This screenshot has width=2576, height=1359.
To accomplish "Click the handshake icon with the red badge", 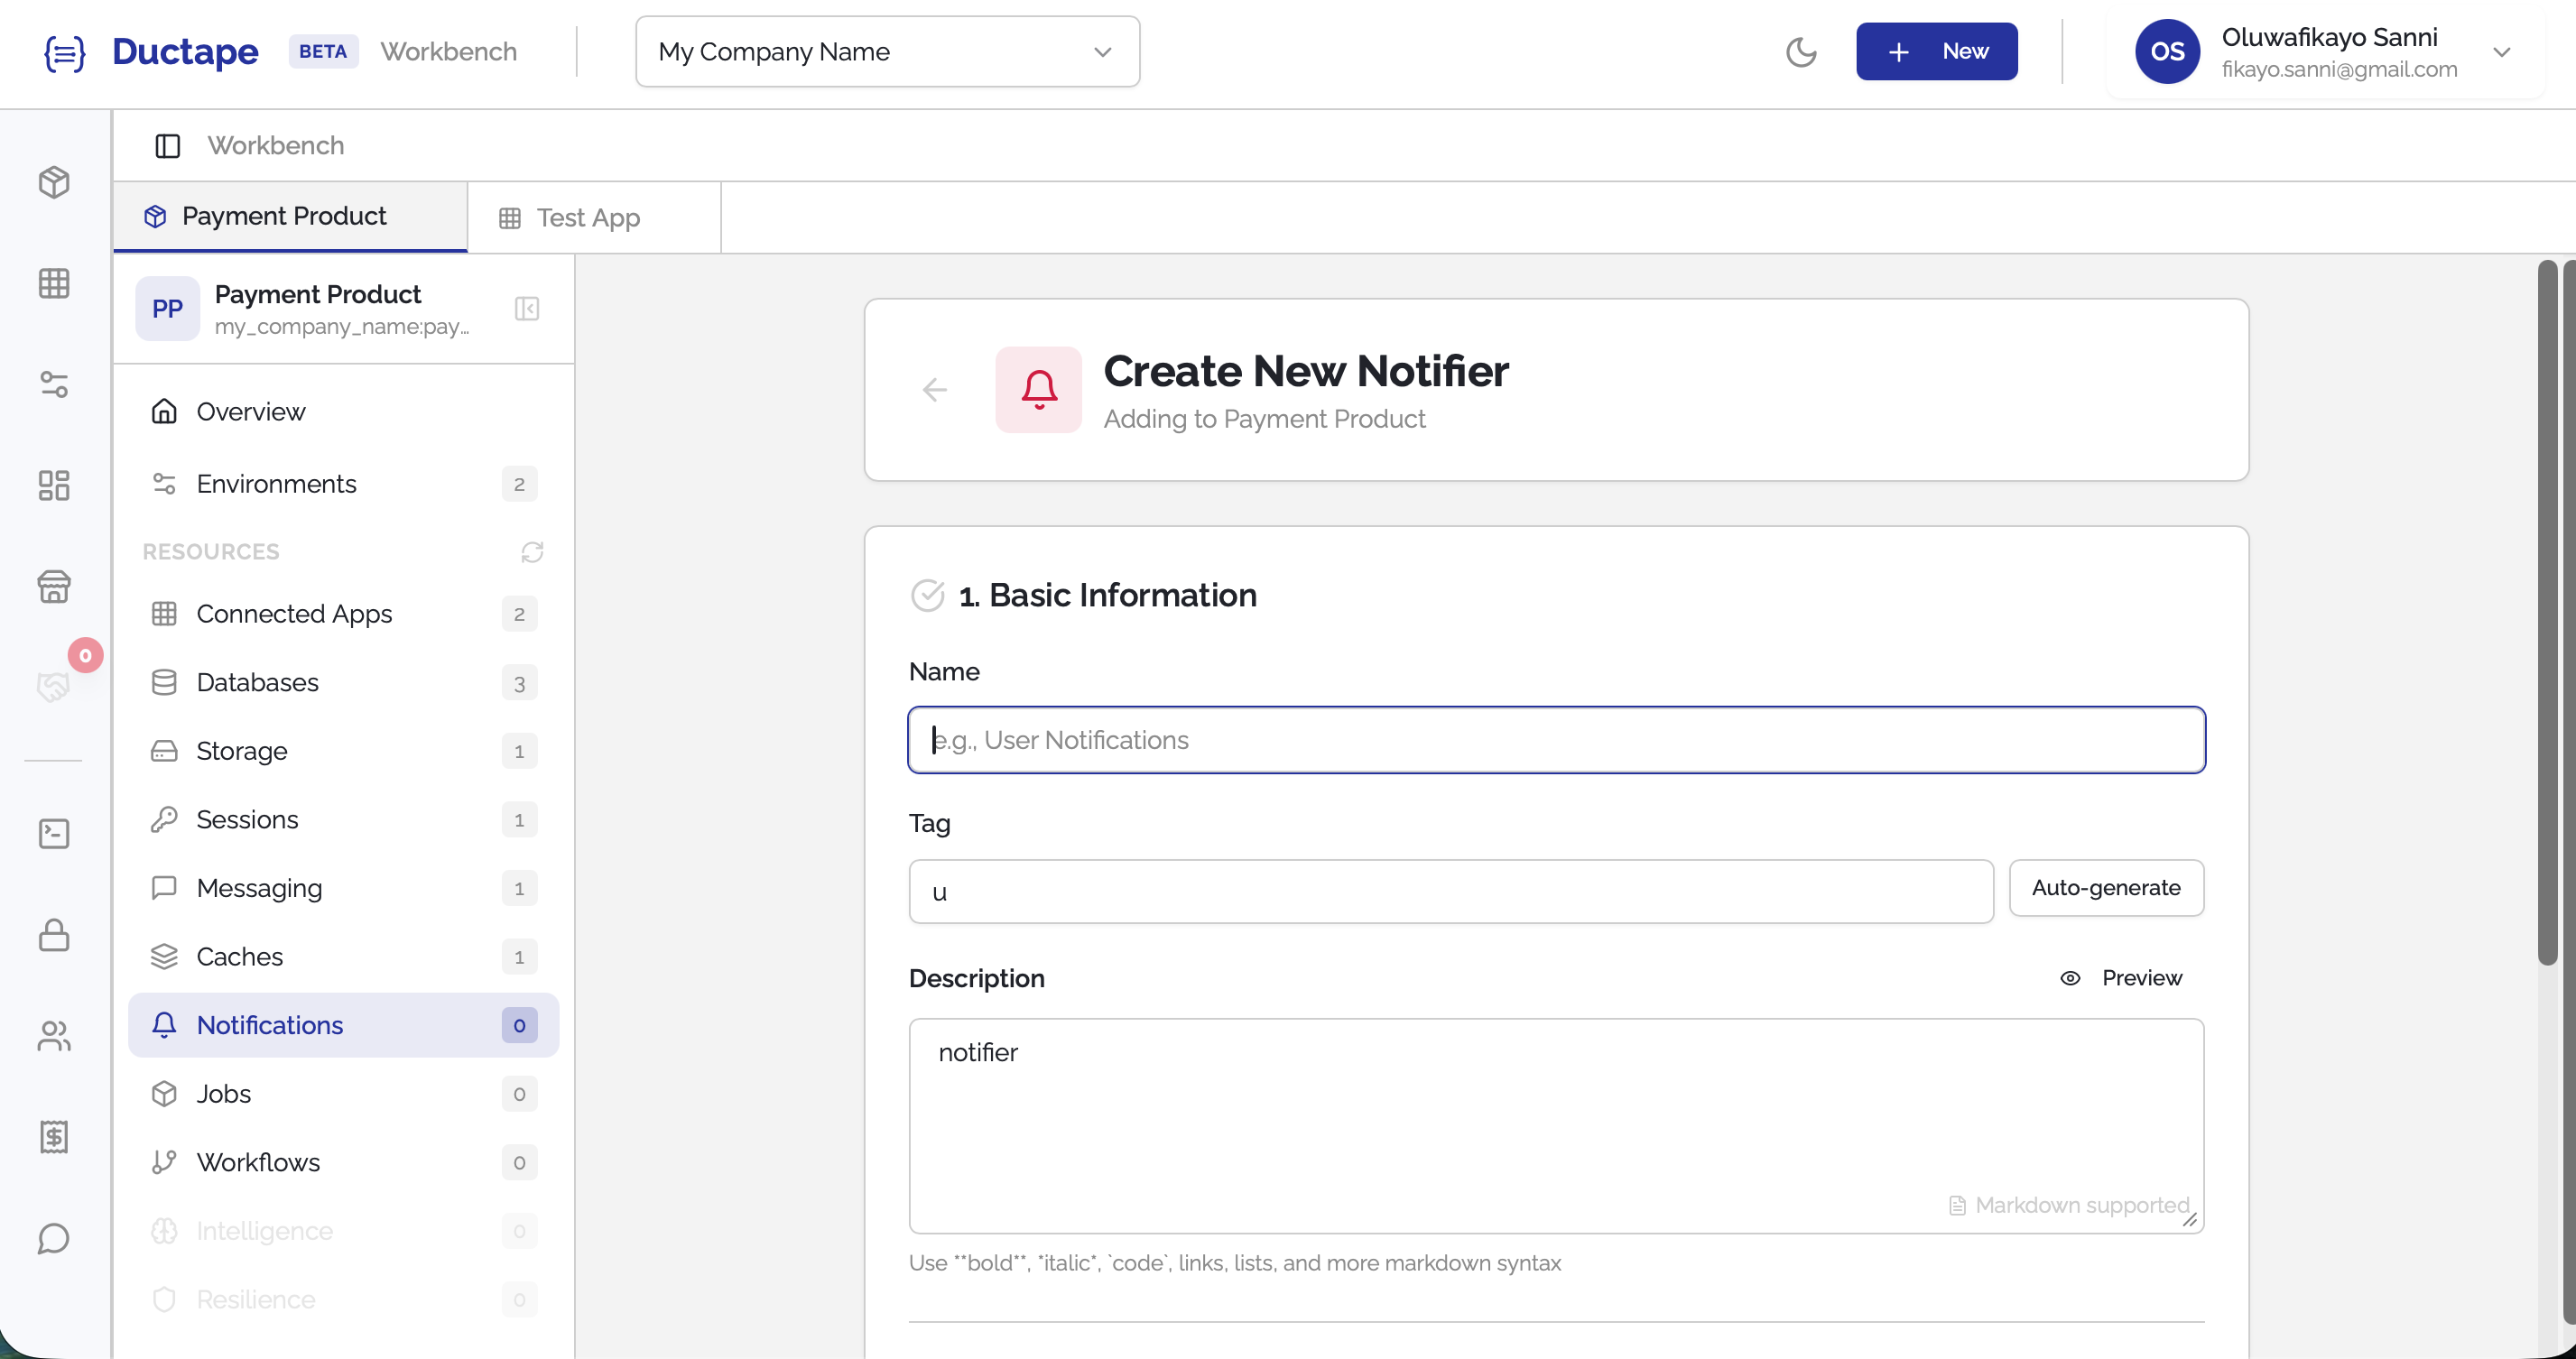I will click(54, 686).
